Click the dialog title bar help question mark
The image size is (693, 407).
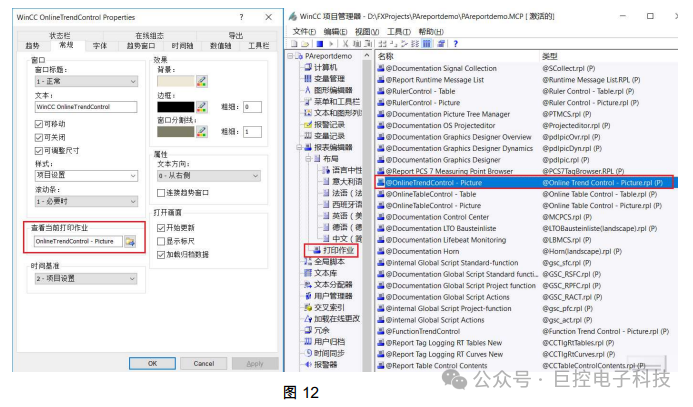pyautogui.click(x=241, y=17)
